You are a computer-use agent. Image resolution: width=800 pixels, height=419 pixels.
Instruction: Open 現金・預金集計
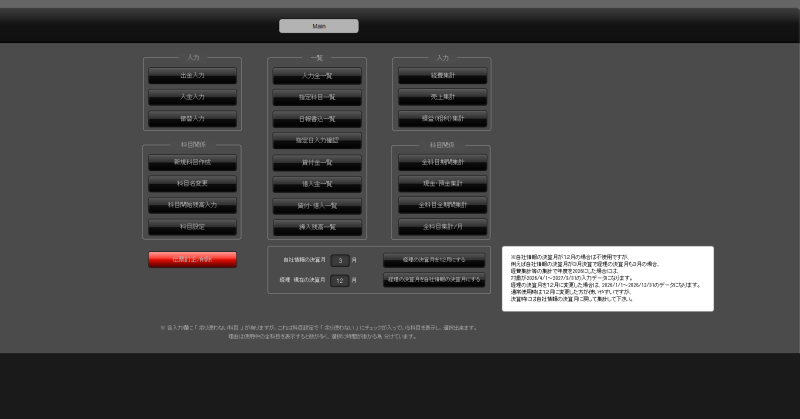[x=442, y=184]
